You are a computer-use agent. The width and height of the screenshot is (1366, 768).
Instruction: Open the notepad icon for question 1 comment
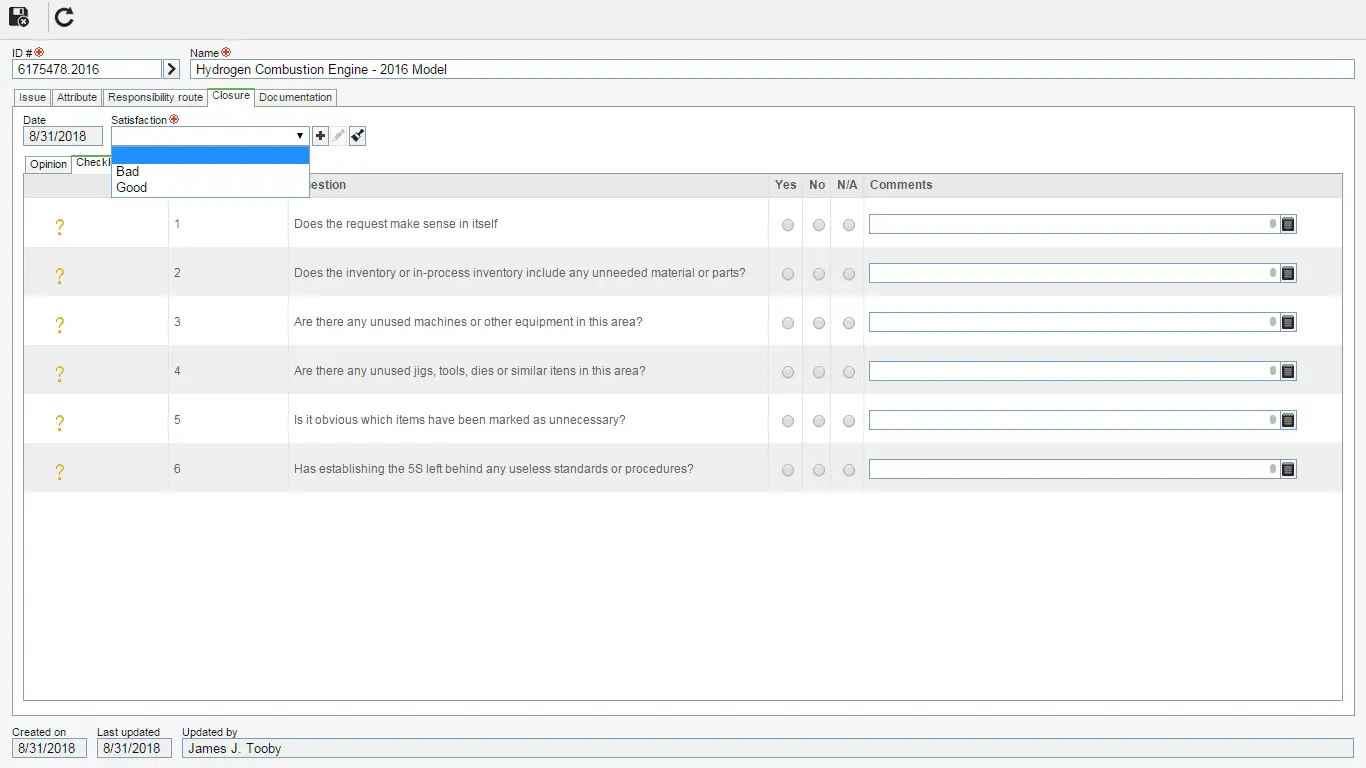1288,224
